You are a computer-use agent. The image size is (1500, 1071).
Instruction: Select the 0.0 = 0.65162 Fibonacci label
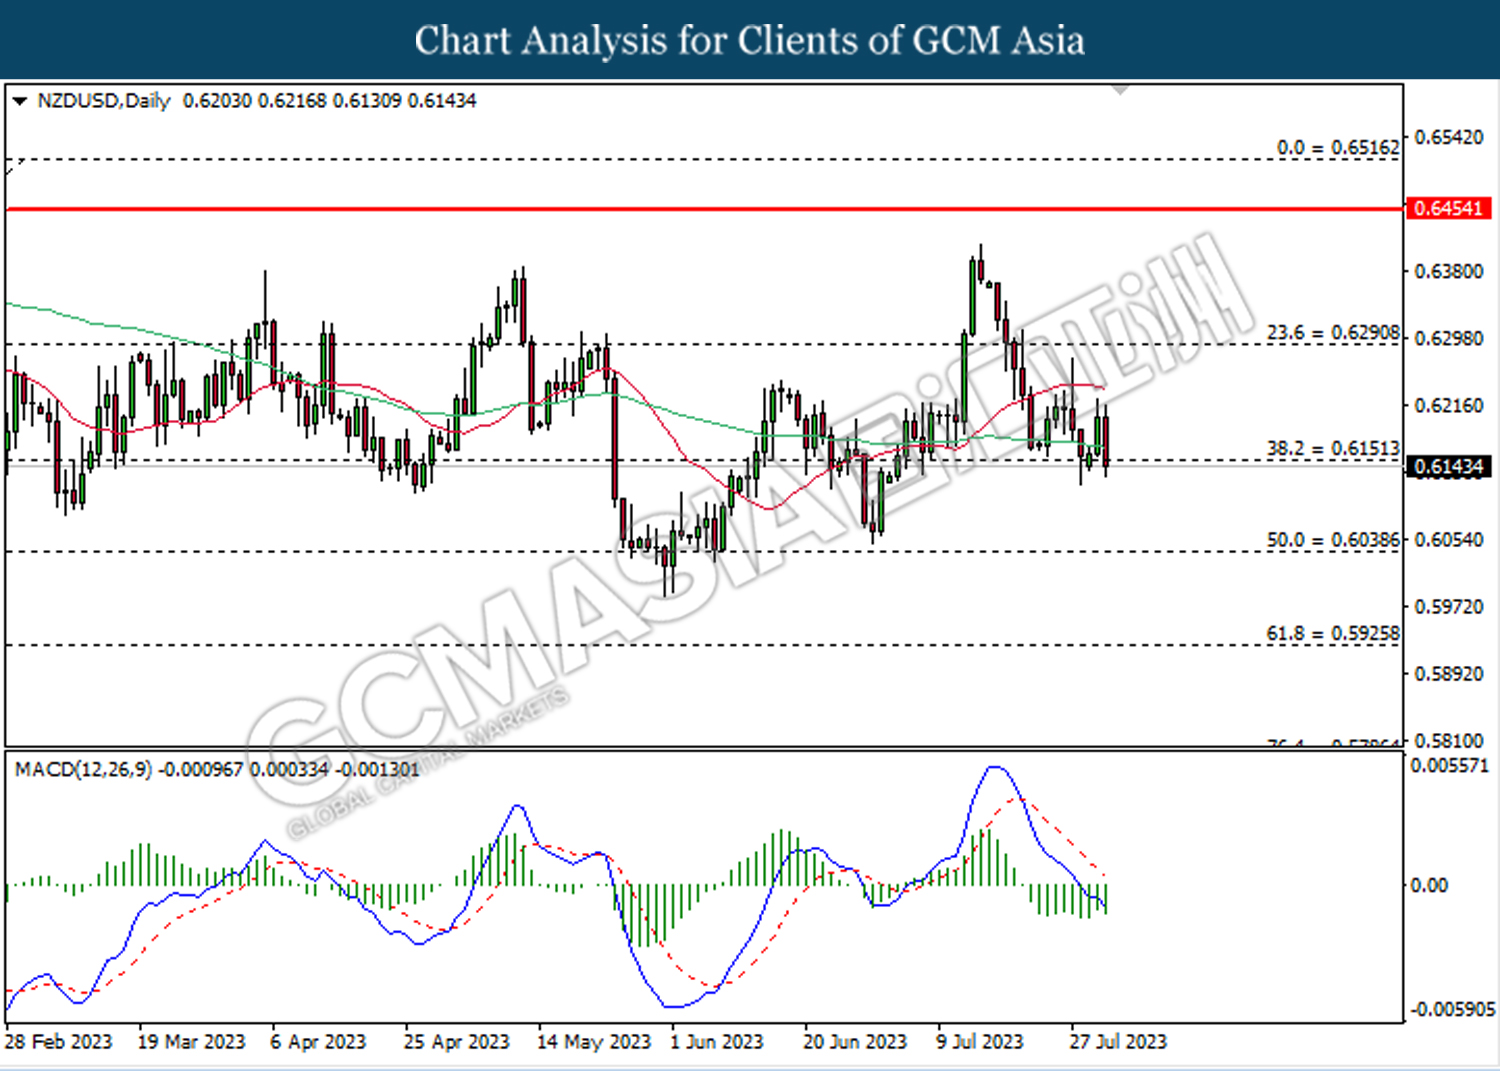point(1338,147)
